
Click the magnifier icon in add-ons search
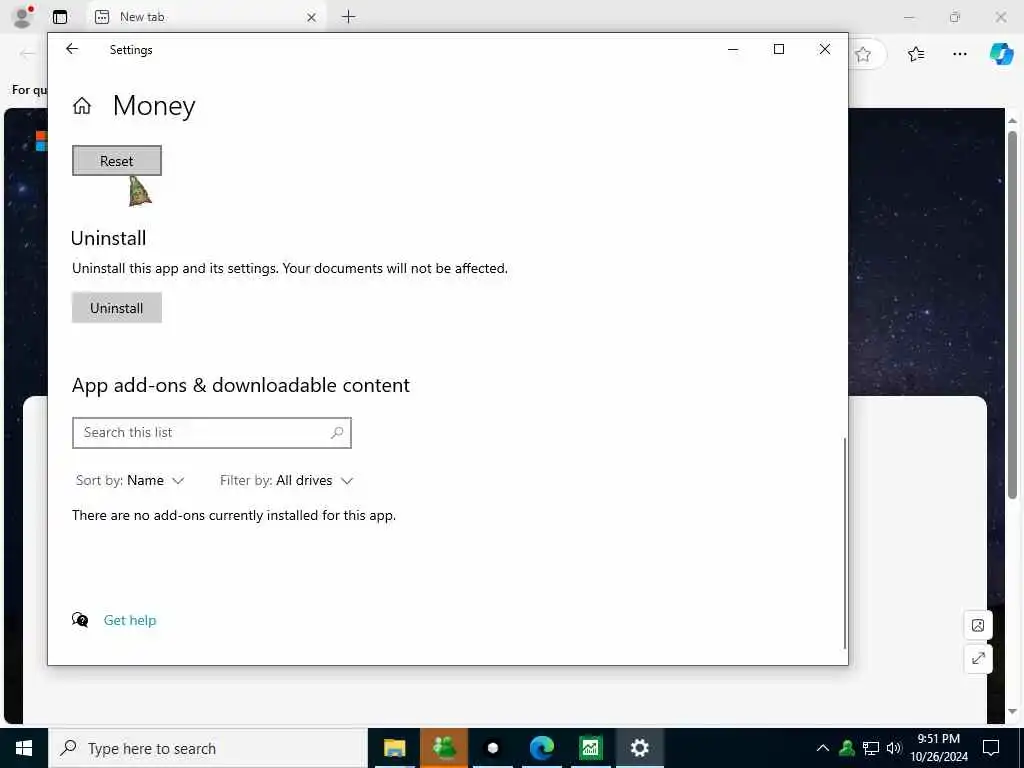pyautogui.click(x=337, y=432)
